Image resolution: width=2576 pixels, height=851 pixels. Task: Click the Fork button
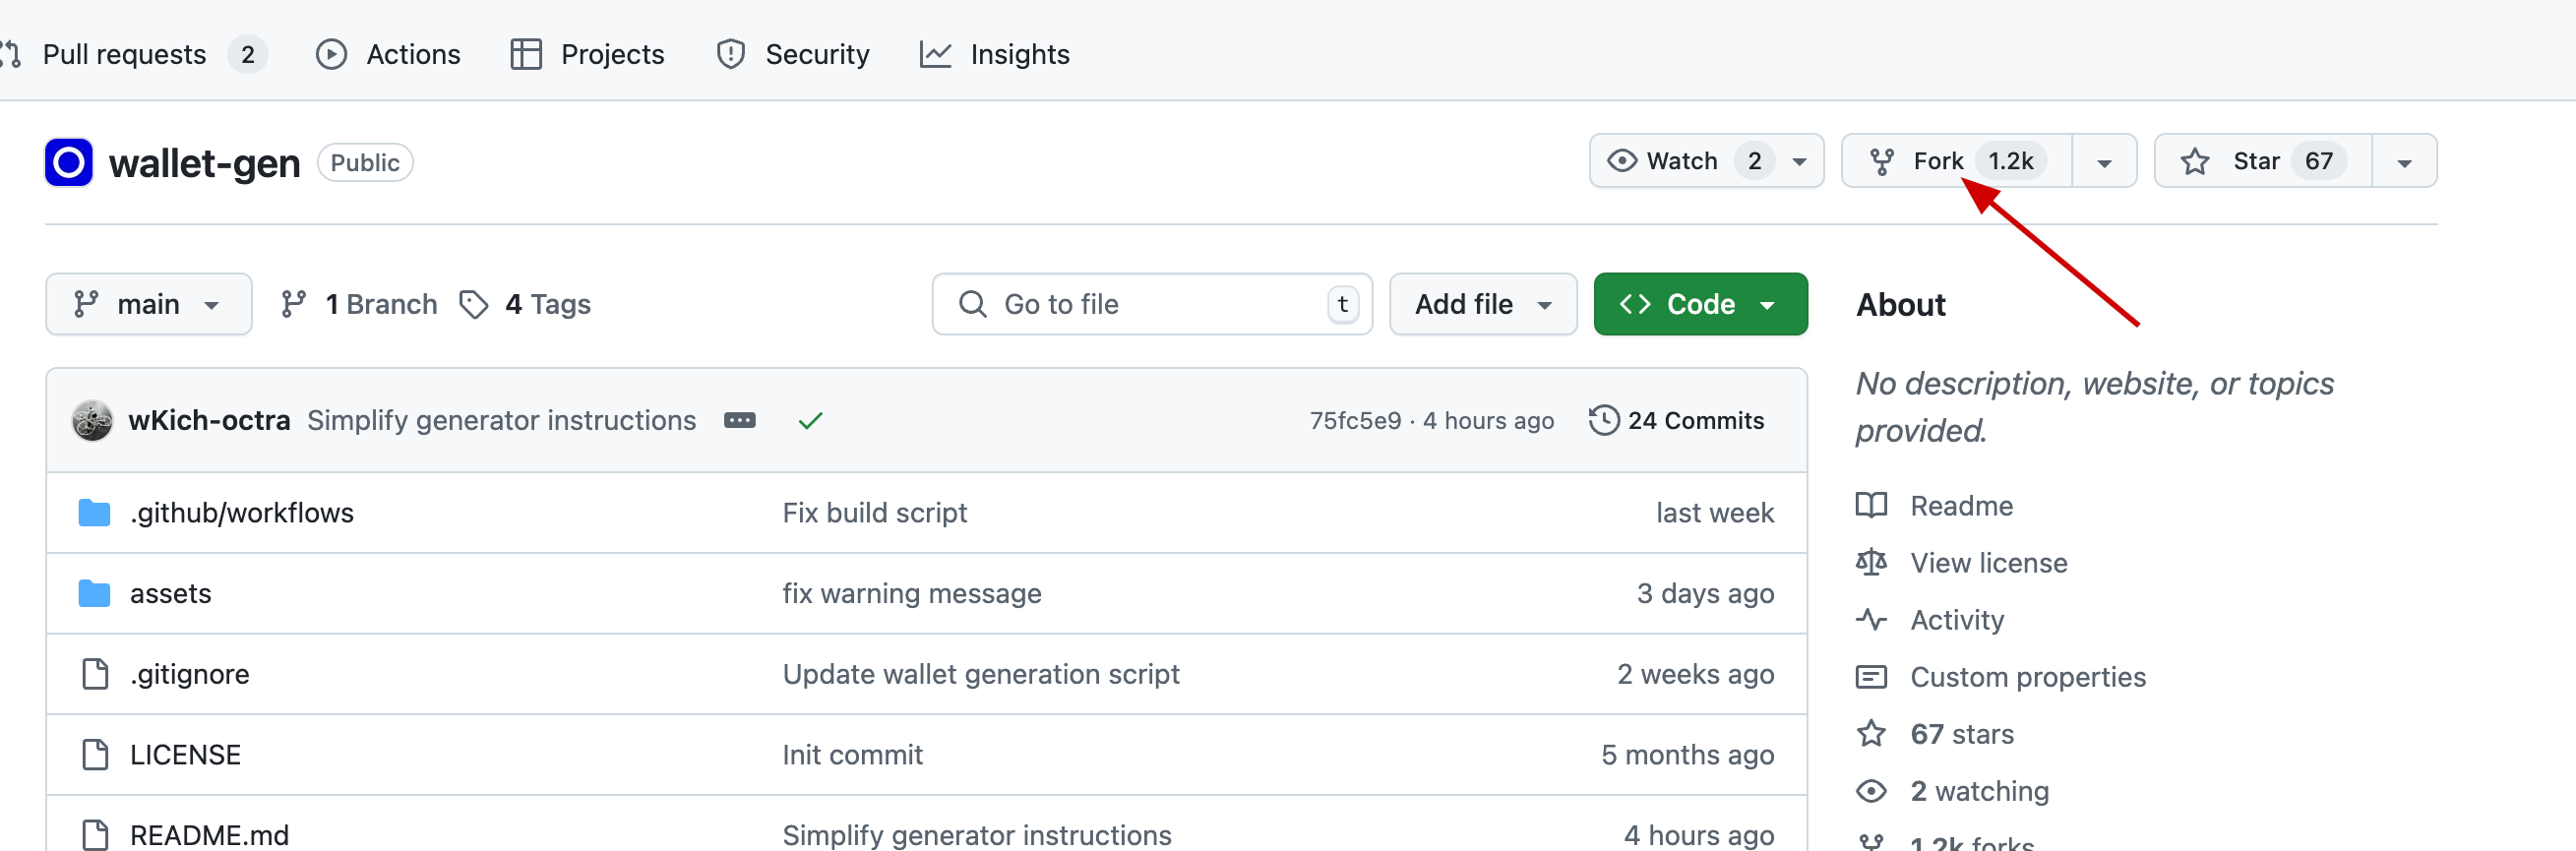tap(1956, 161)
